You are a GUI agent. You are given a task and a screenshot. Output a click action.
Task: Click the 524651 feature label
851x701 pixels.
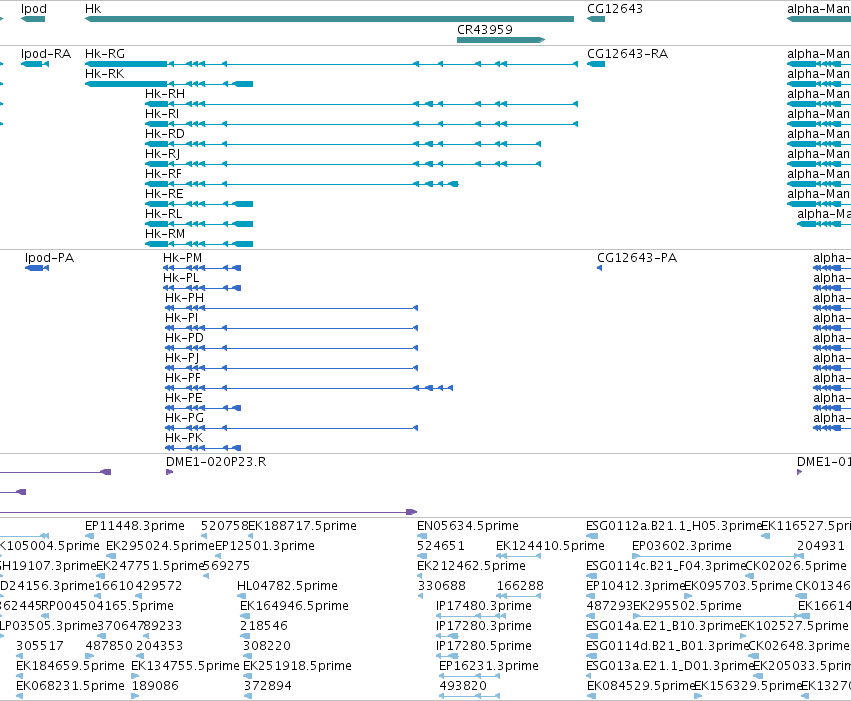point(441,546)
